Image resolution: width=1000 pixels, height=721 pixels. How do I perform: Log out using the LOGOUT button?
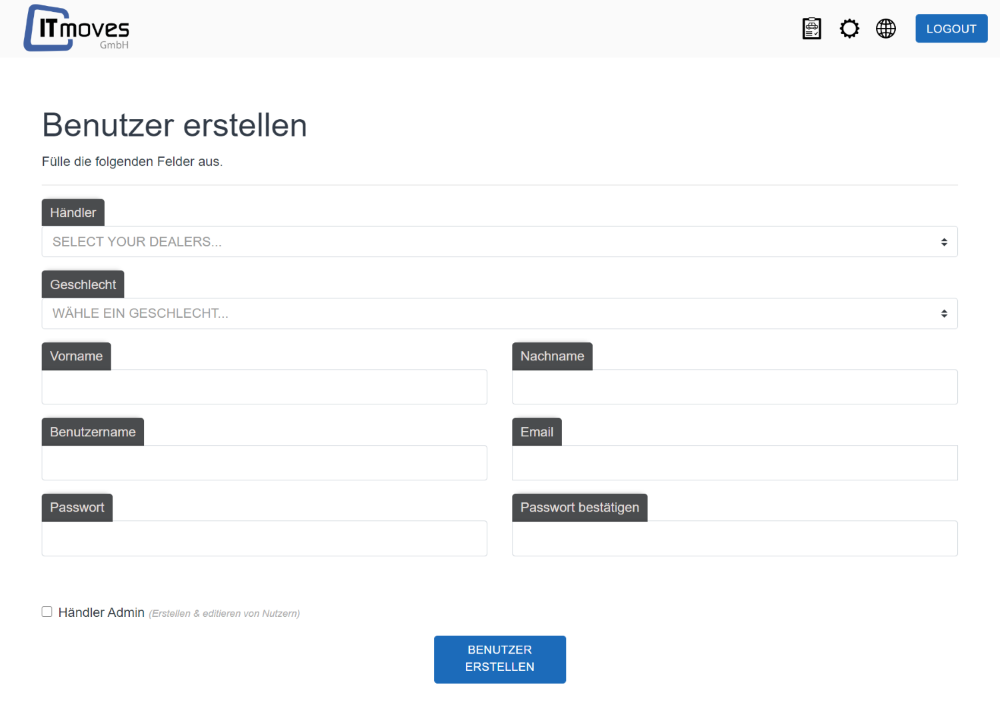click(951, 29)
